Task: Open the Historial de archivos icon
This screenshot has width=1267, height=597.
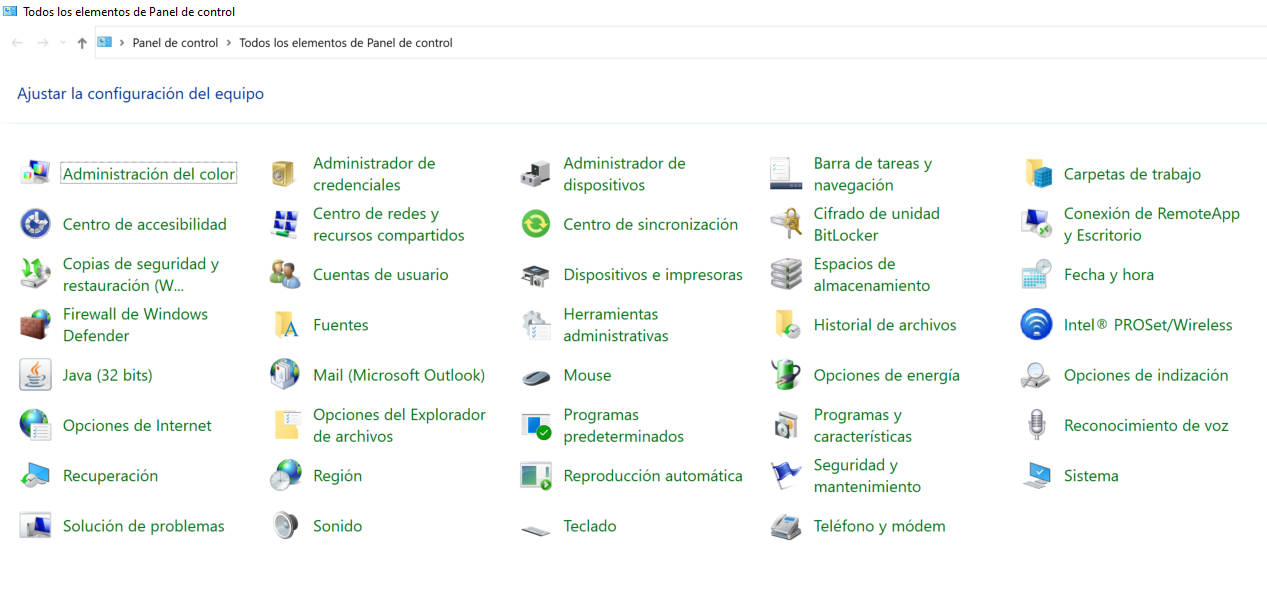Action: (x=786, y=325)
